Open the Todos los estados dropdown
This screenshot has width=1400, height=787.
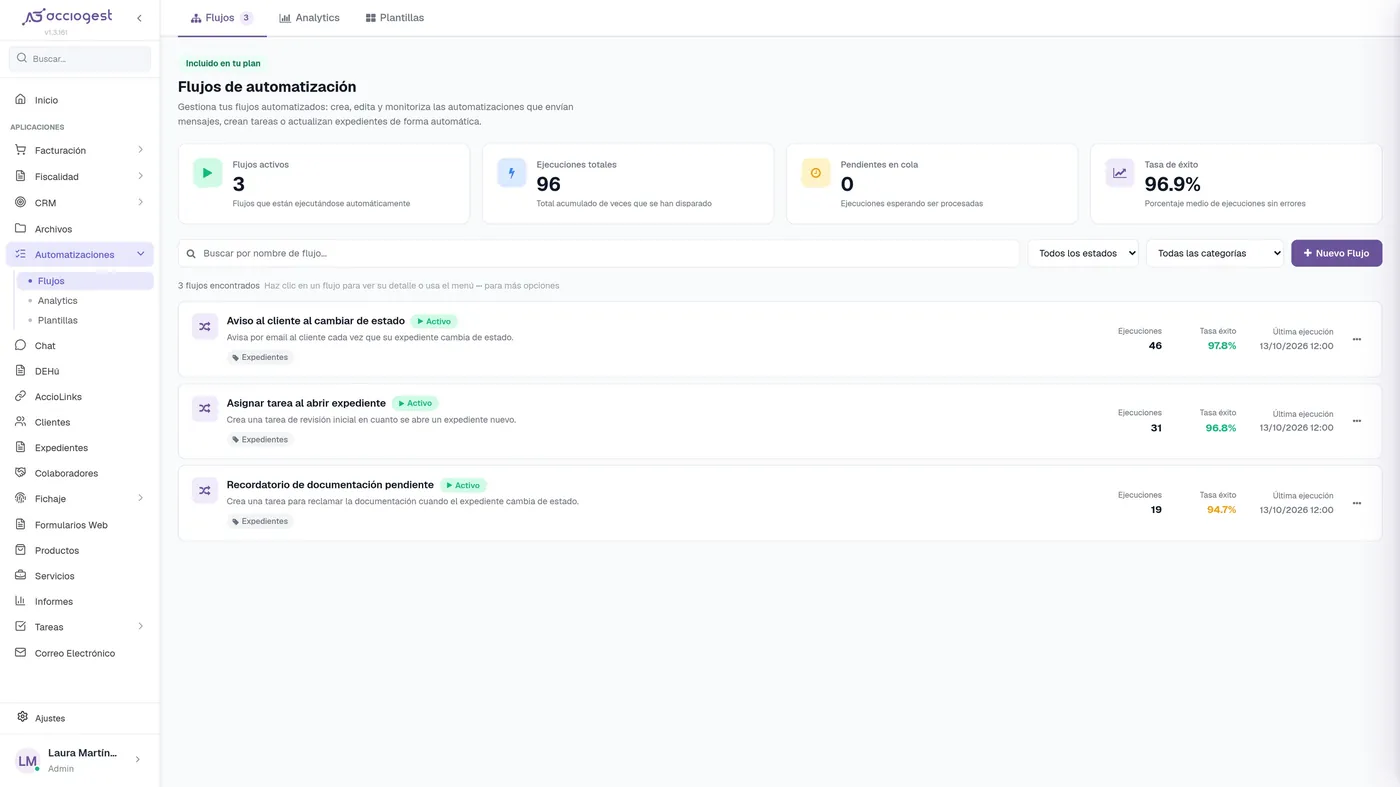point(1083,253)
